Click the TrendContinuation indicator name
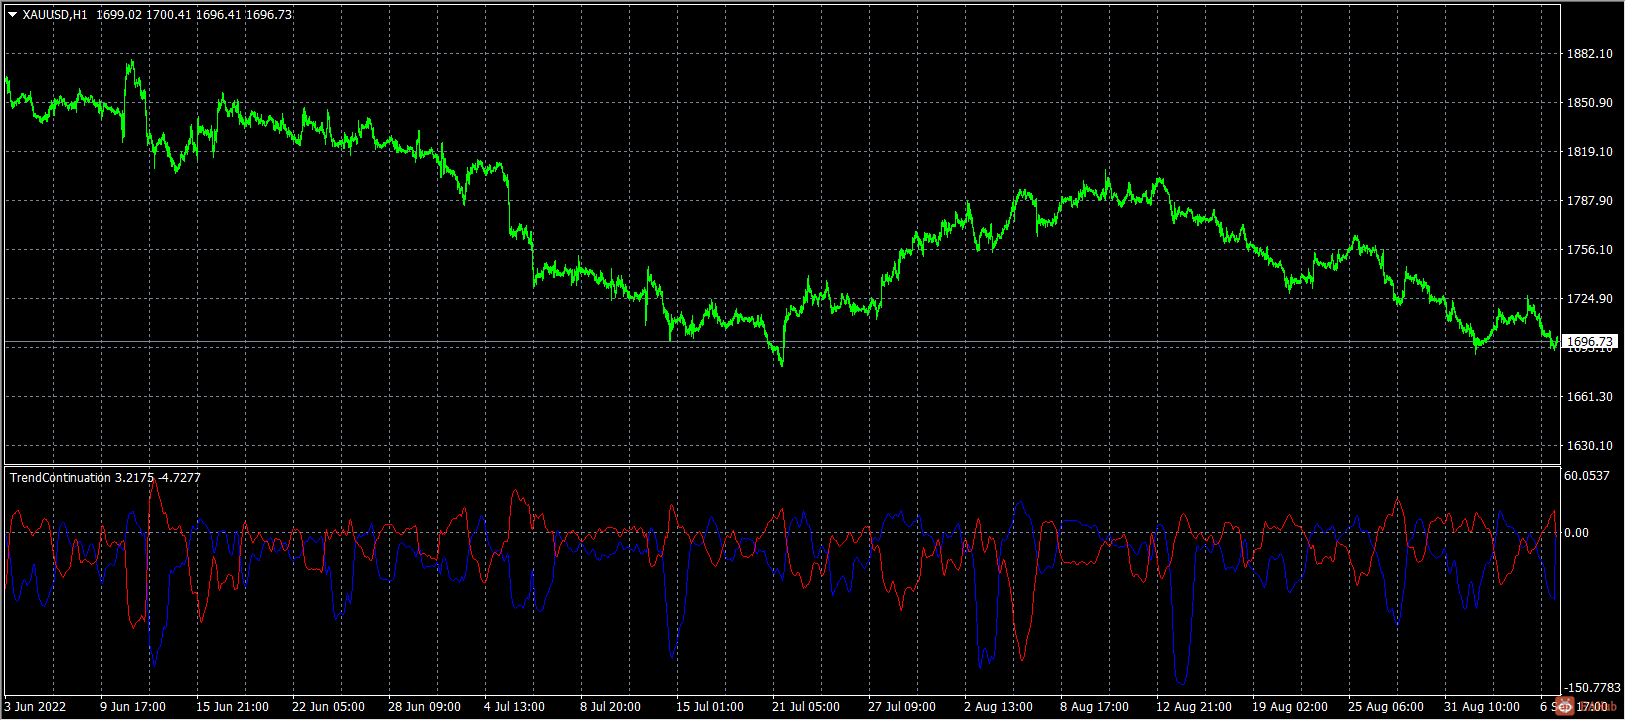1626x721 pixels. [60, 478]
